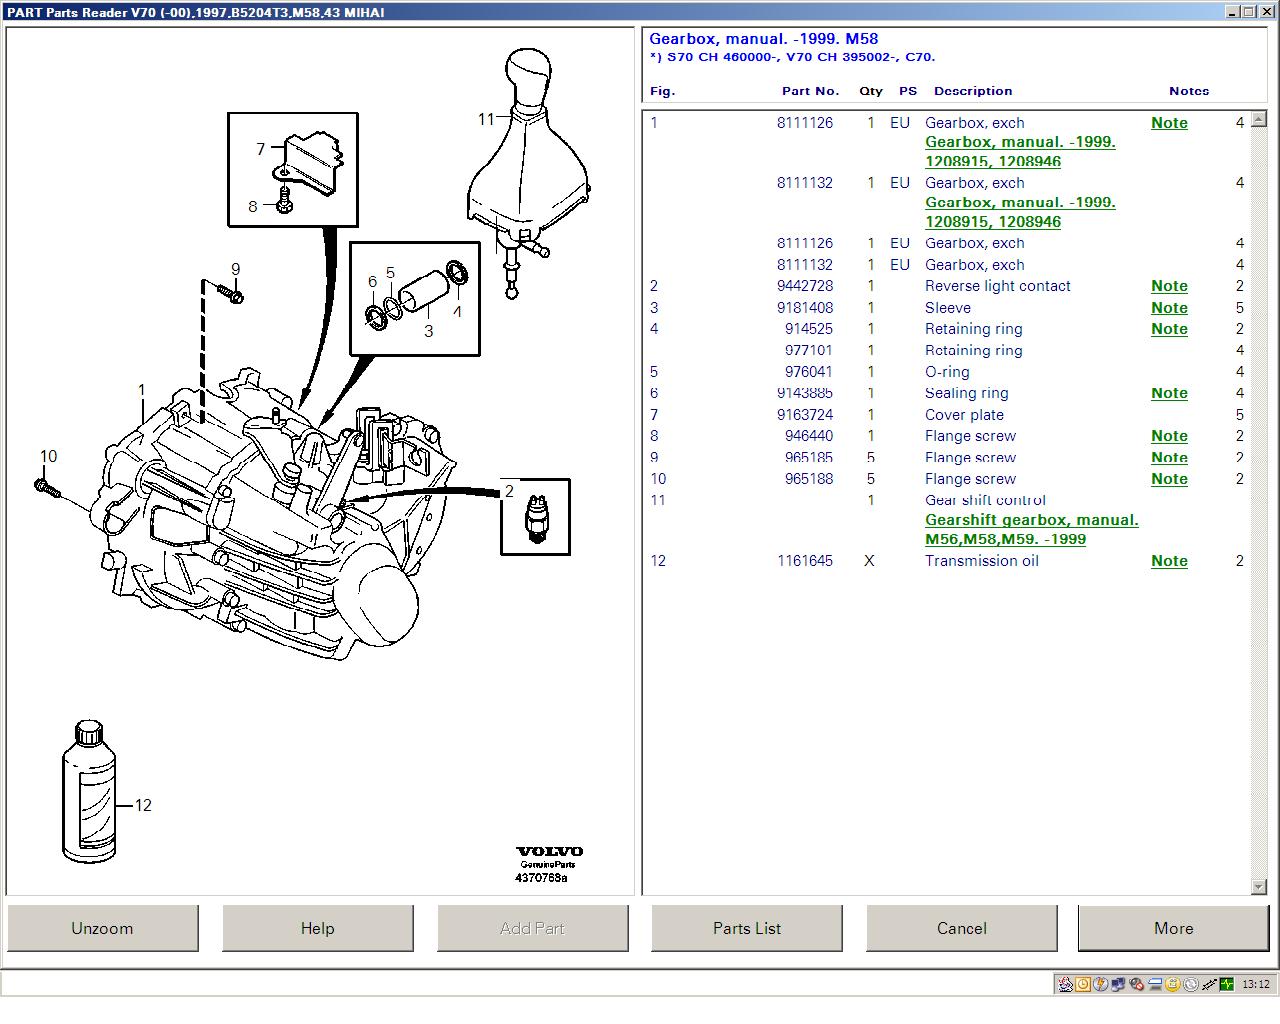The image size is (1280, 1024).
Task: Click the Description column header
Action: point(973,91)
